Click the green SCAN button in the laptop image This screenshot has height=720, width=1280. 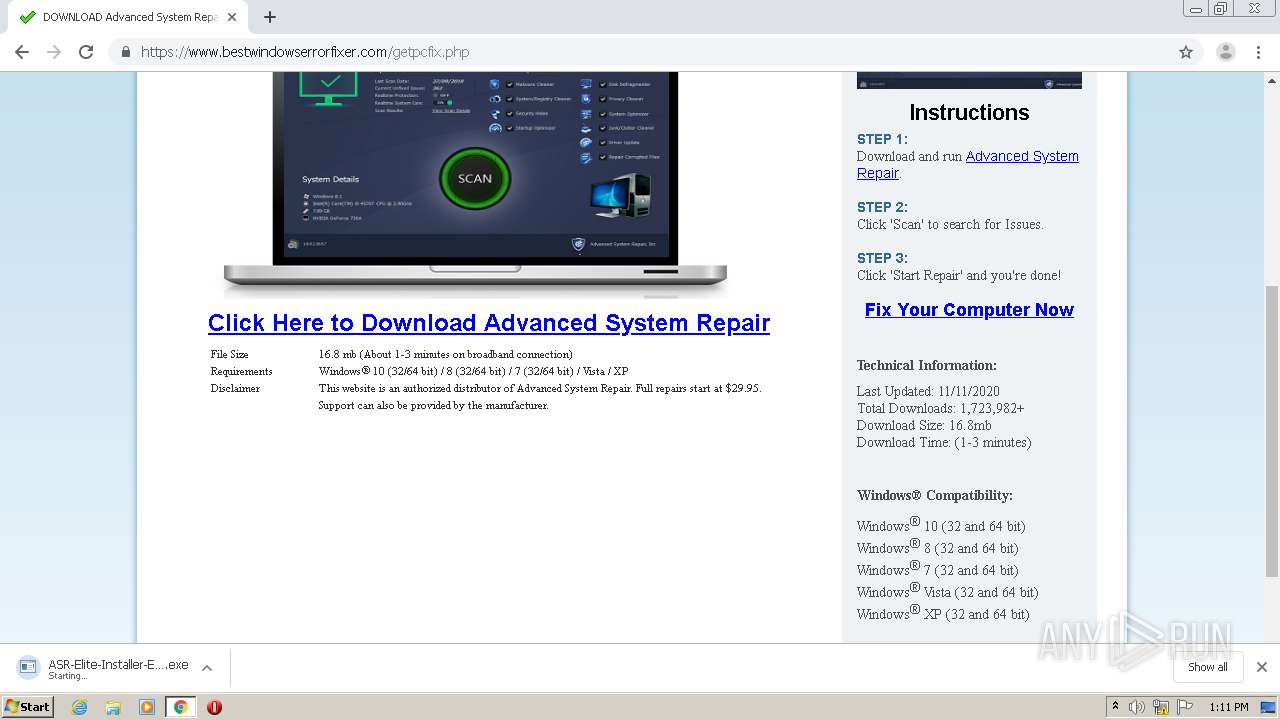[475, 178]
